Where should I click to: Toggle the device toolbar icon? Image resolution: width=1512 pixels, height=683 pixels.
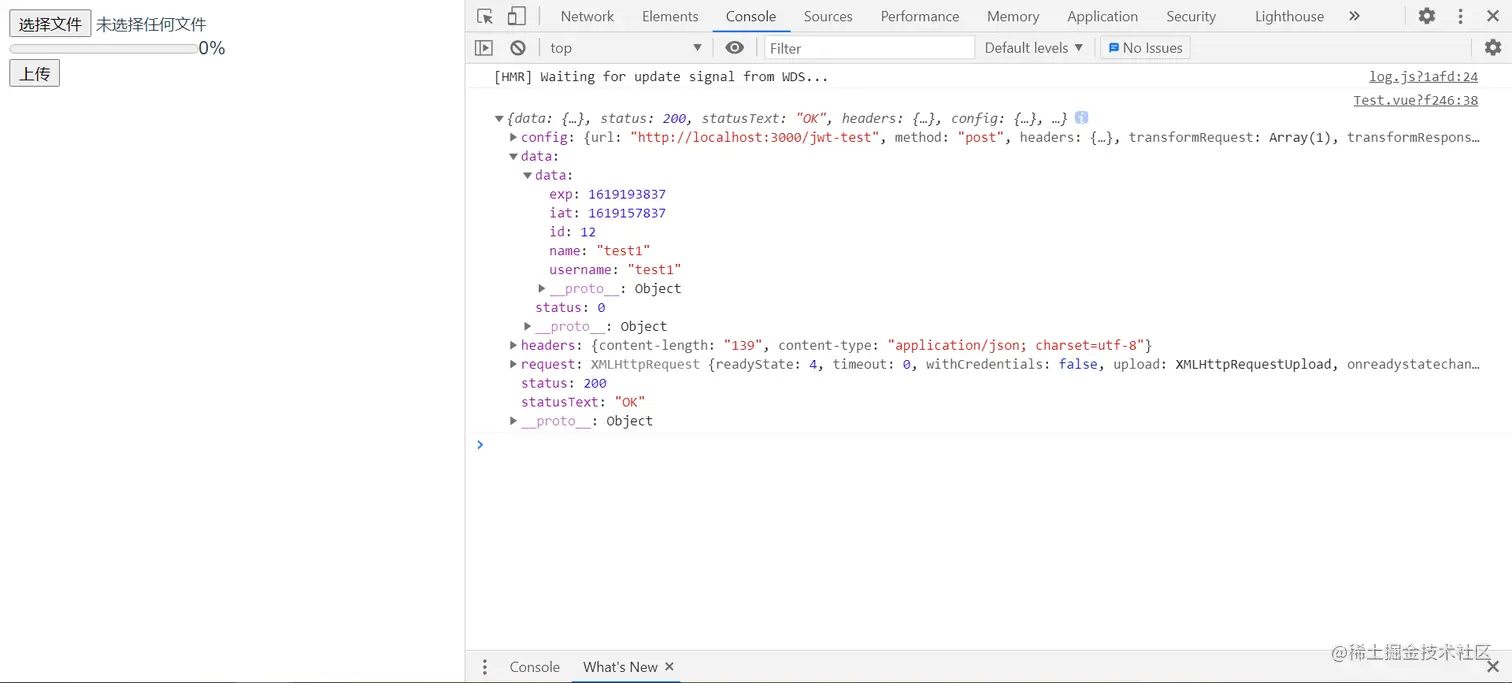point(516,16)
